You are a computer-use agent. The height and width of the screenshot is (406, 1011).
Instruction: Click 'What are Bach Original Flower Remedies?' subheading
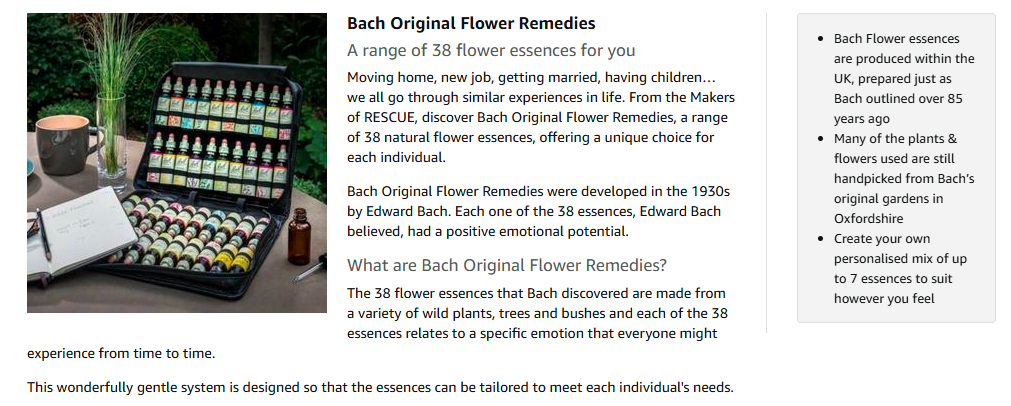[x=506, y=265]
